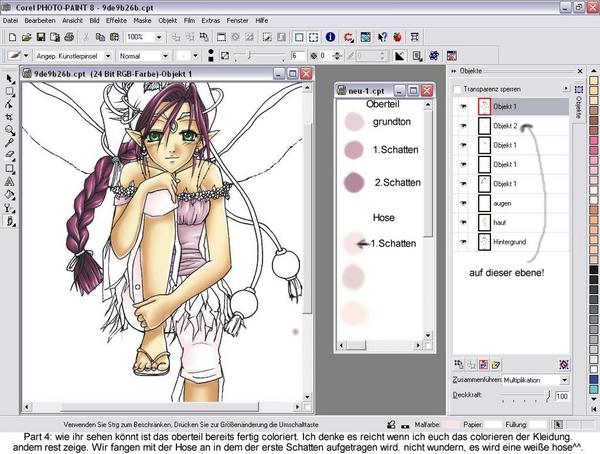Open the Extras menu
The width and height of the screenshot is (600, 454).
point(210,21)
